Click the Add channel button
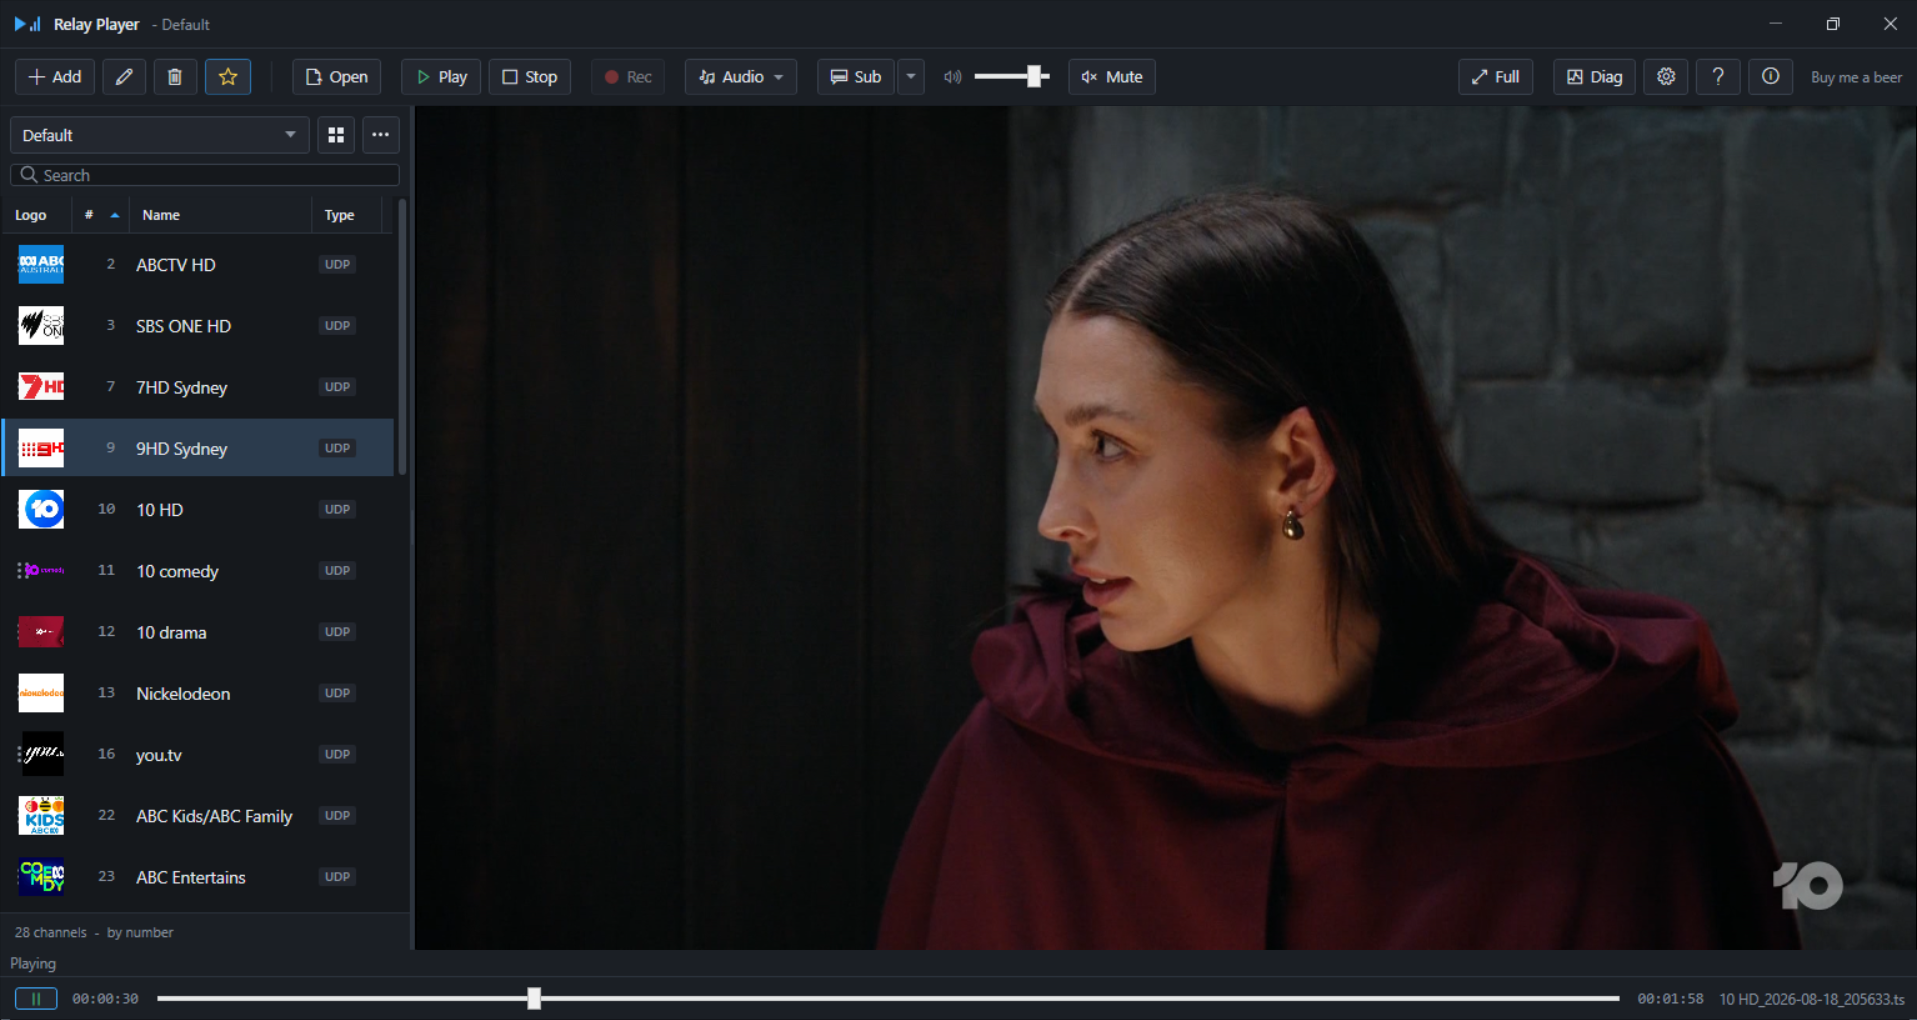Viewport: 1917px width, 1020px height. click(x=55, y=77)
